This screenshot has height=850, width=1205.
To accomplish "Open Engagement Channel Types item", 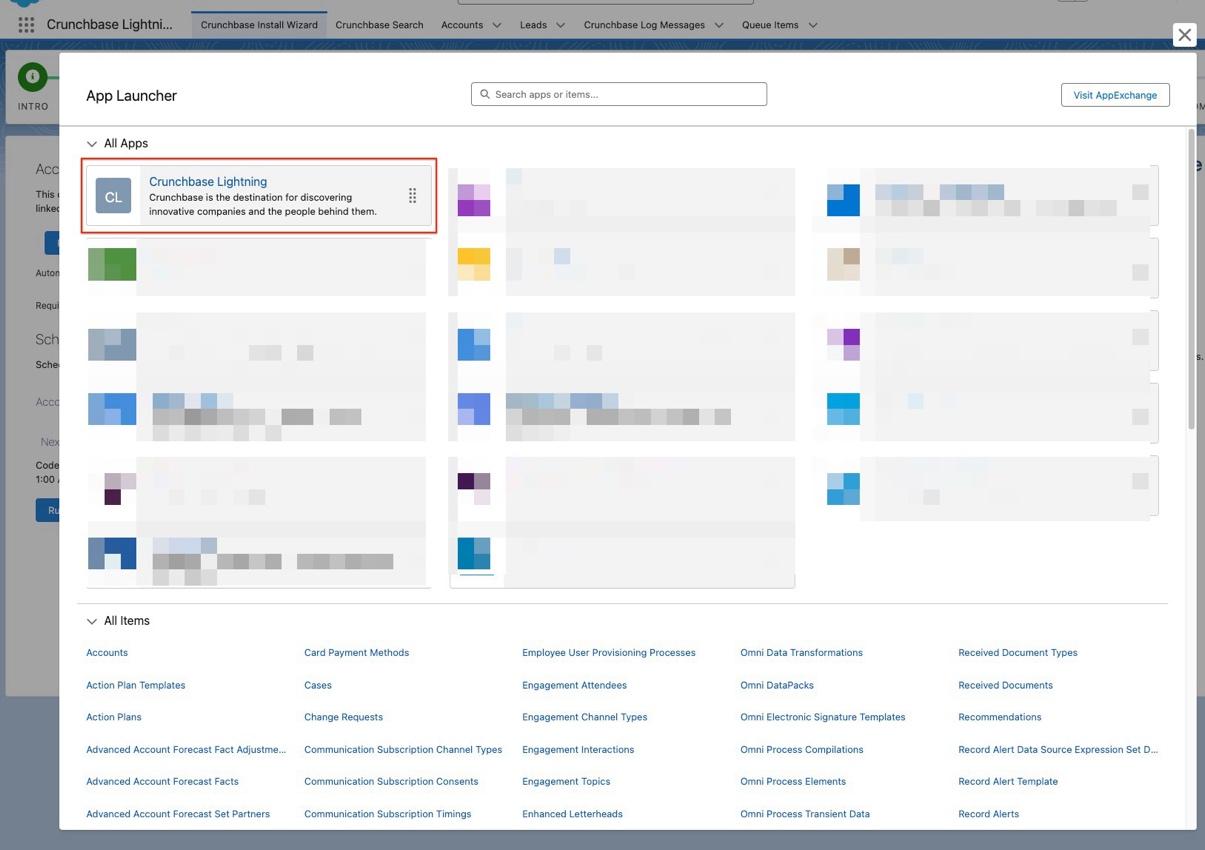I will click(585, 717).
